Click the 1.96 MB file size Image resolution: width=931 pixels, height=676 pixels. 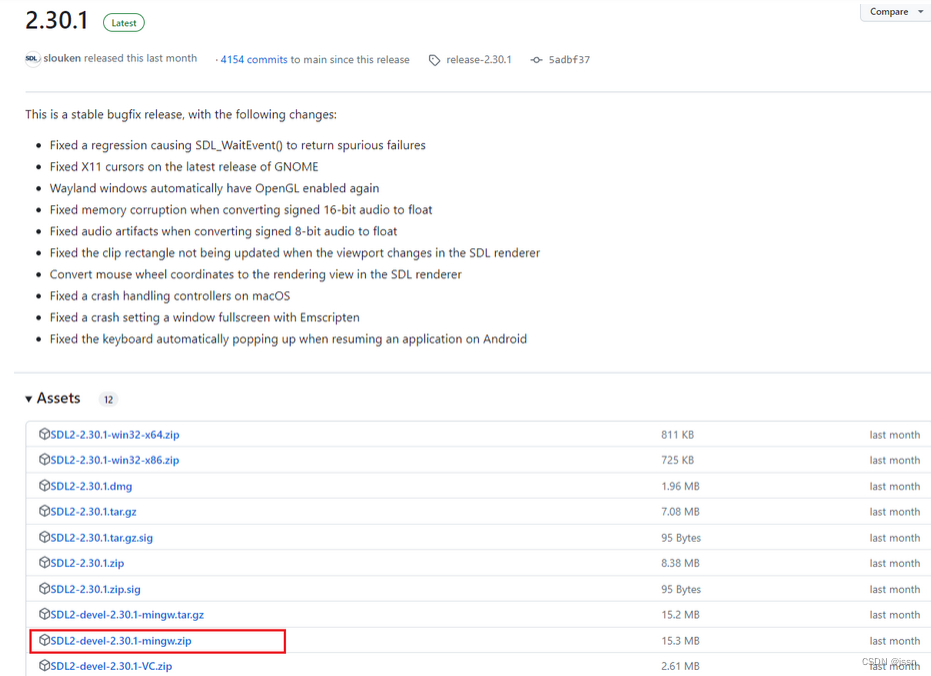pyautogui.click(x=680, y=486)
